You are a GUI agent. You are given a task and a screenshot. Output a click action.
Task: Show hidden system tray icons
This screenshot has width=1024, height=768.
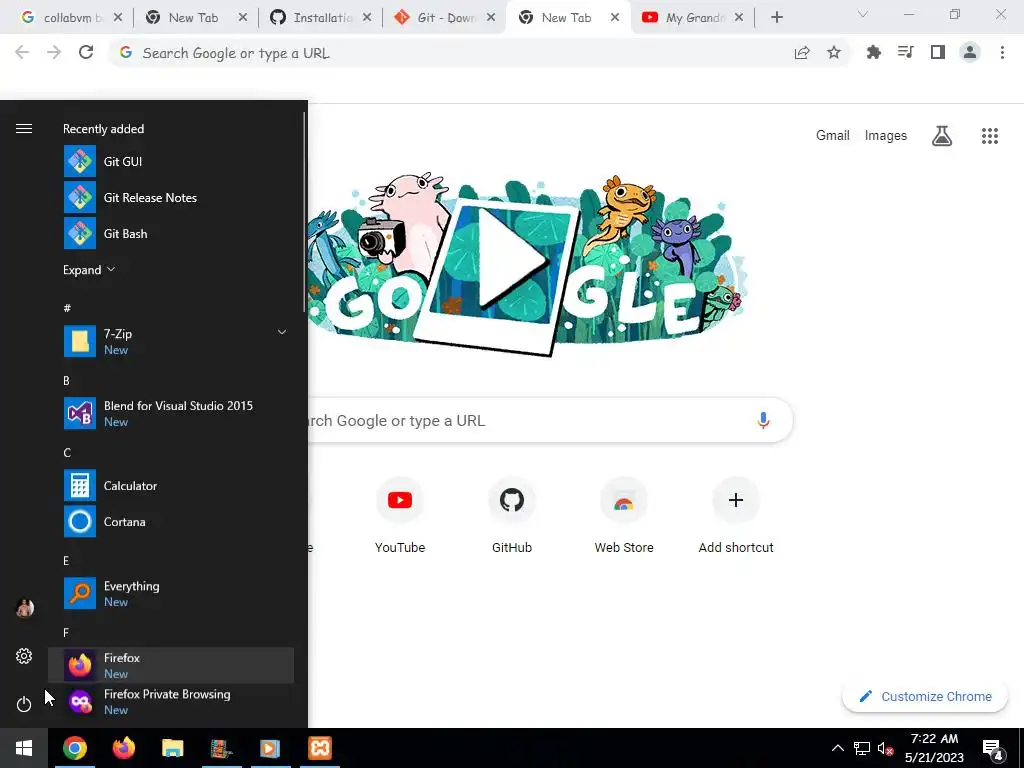coord(837,748)
